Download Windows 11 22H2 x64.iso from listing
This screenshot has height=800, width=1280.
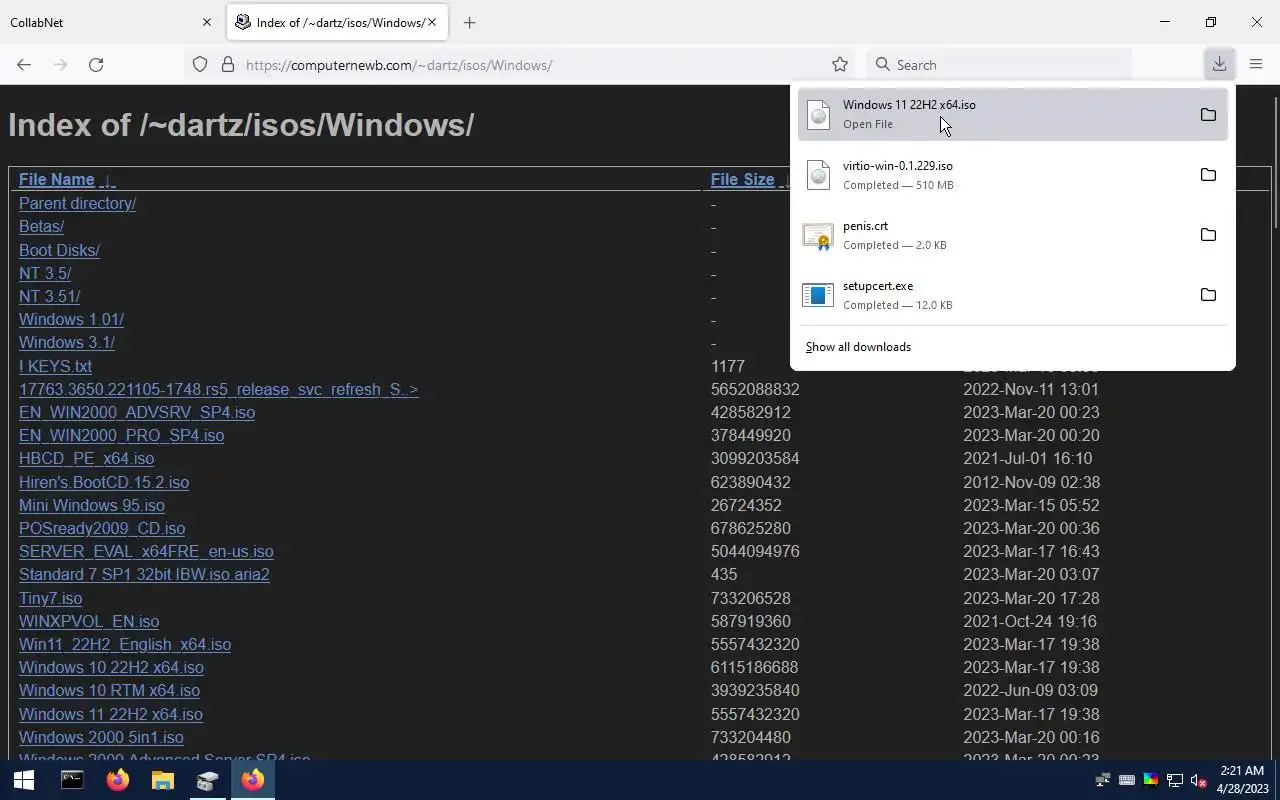point(111,714)
